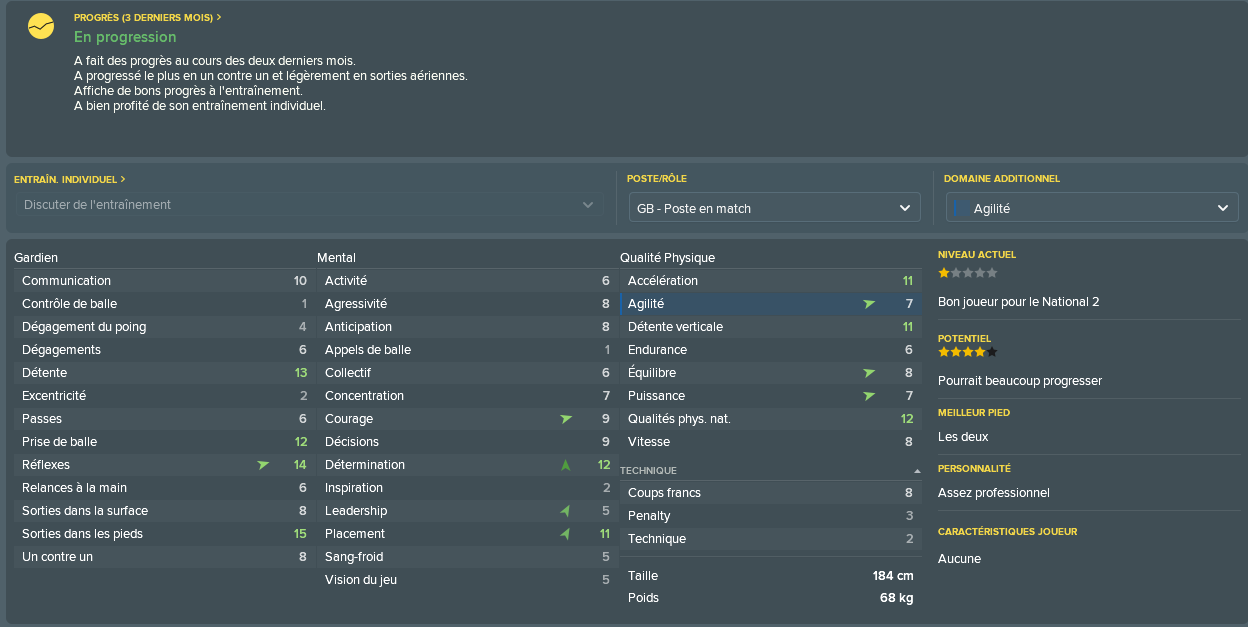Image resolution: width=1248 pixels, height=627 pixels.
Task: Click the up arrow next to Détermination
Action: pos(565,465)
